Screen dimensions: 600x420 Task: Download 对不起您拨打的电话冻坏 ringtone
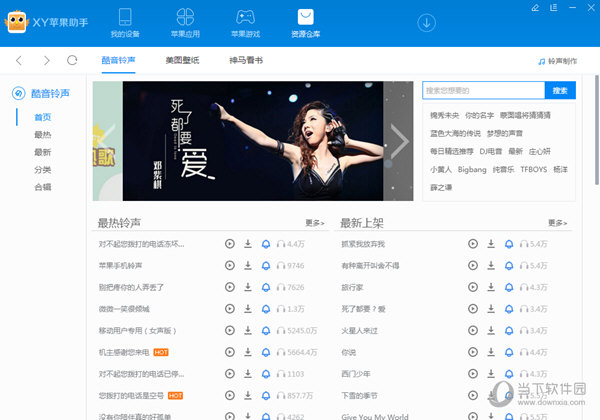(248, 244)
